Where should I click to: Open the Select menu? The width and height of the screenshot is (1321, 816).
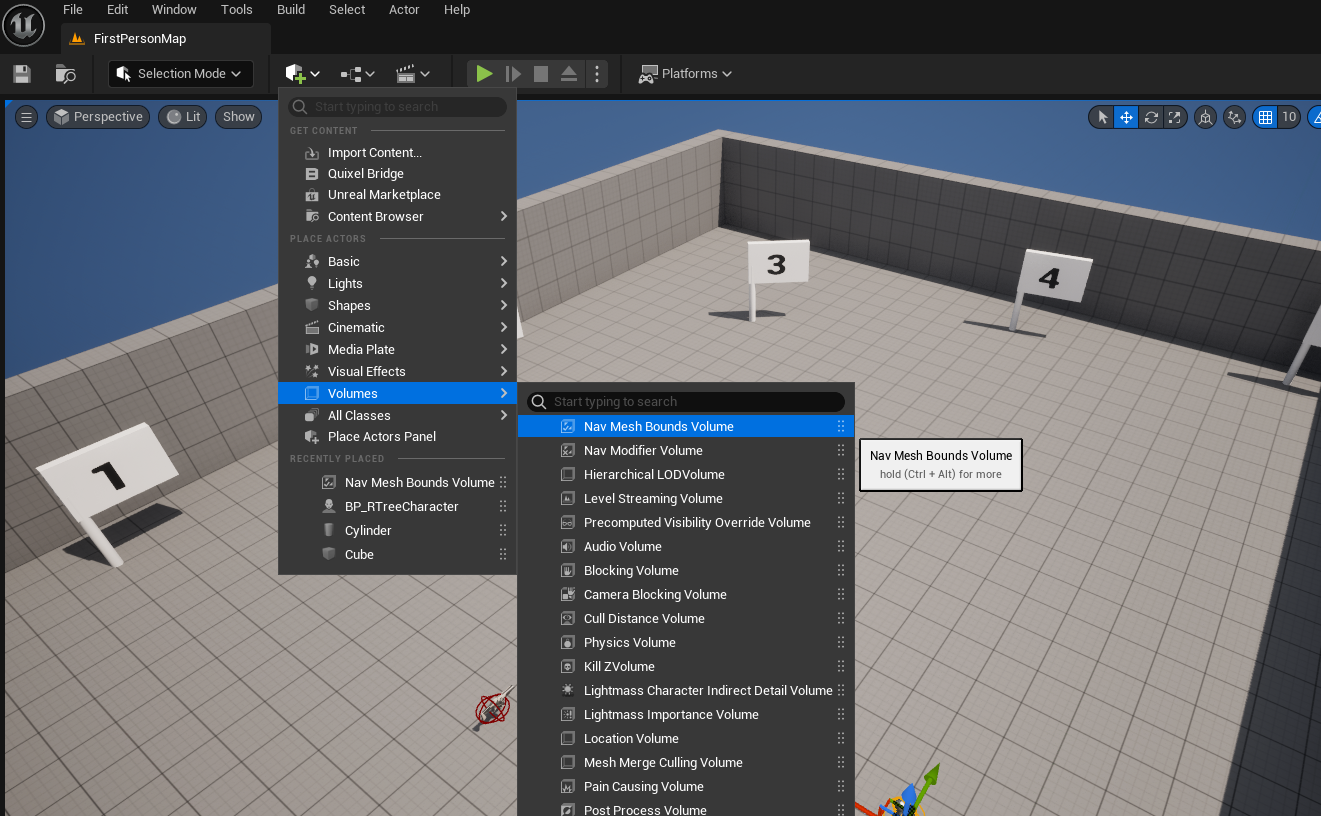tap(347, 10)
